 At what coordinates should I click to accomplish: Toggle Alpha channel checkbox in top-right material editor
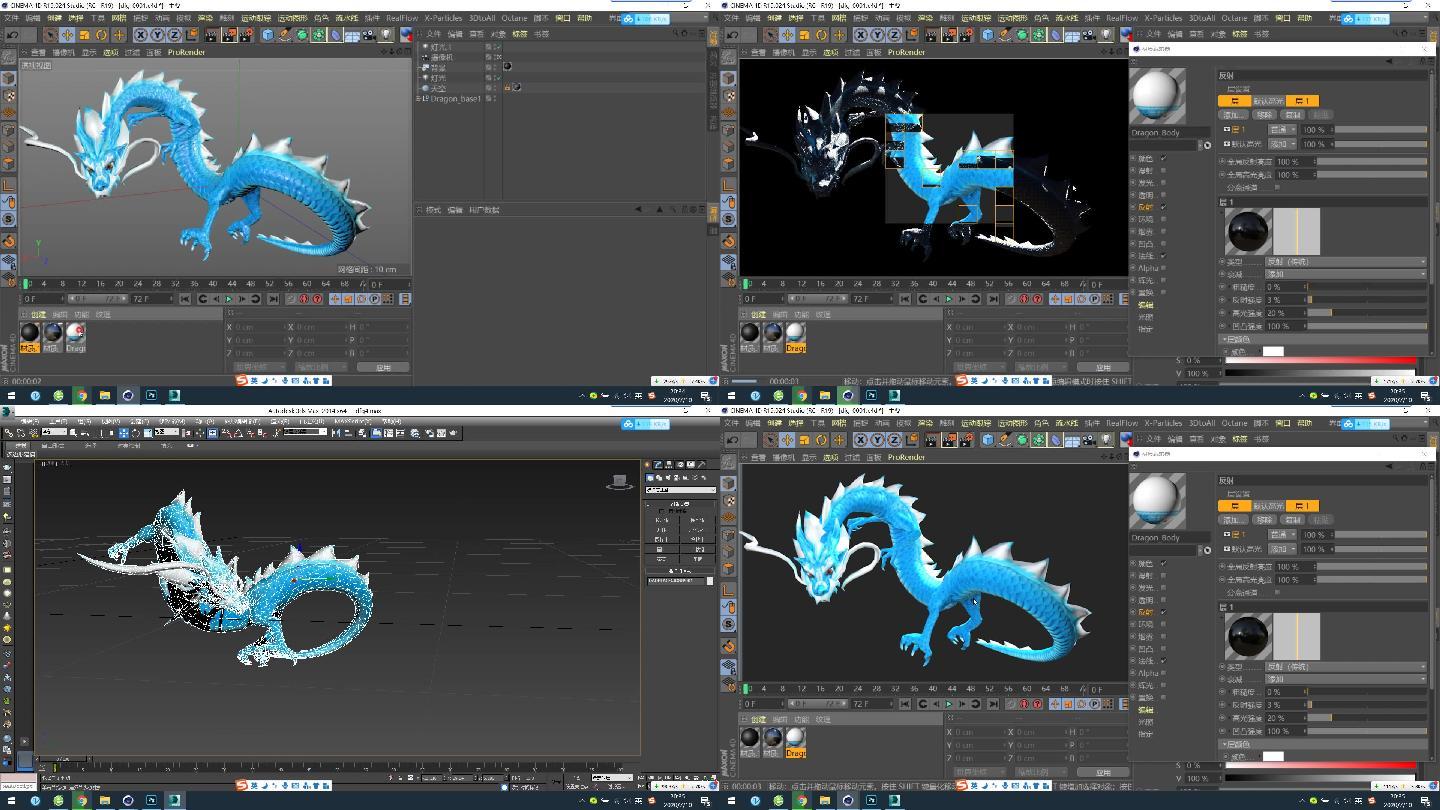1163,268
